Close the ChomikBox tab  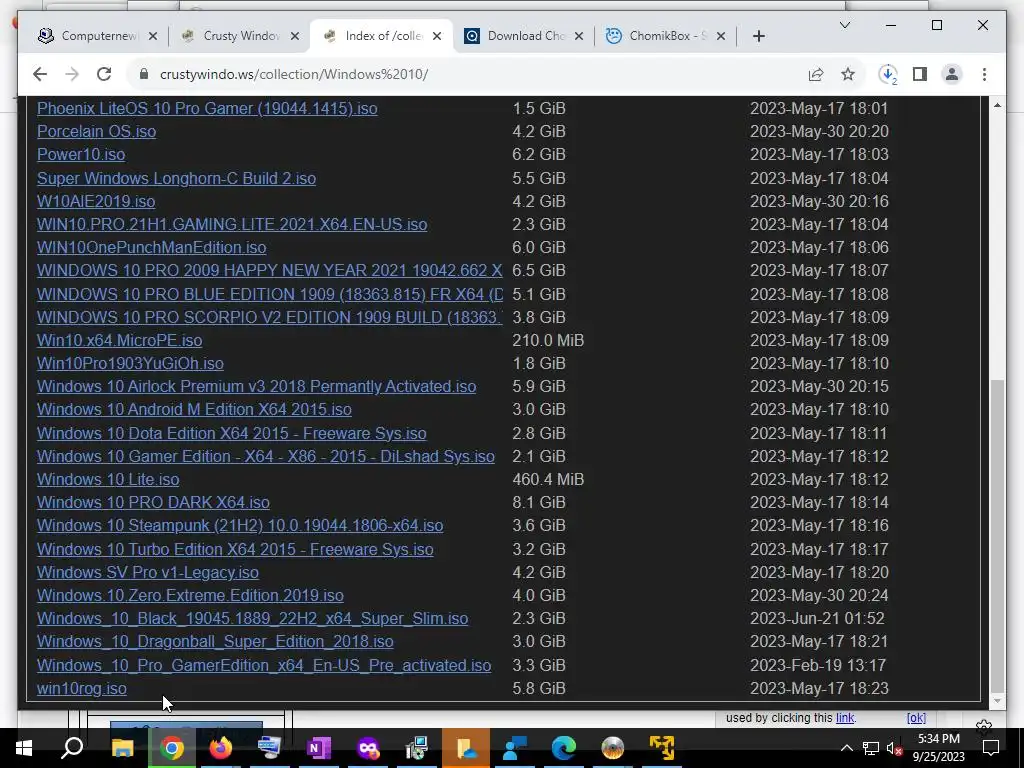[721, 36]
